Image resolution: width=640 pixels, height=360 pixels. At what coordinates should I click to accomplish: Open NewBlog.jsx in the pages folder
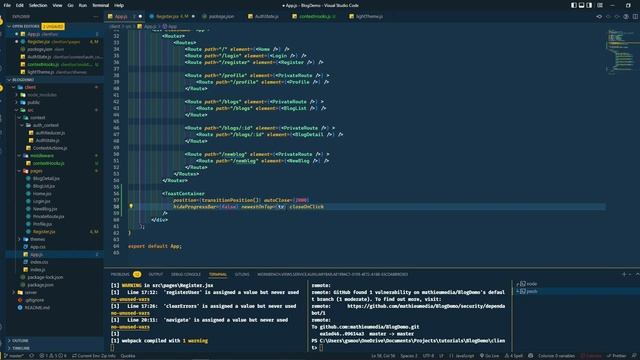(x=45, y=209)
